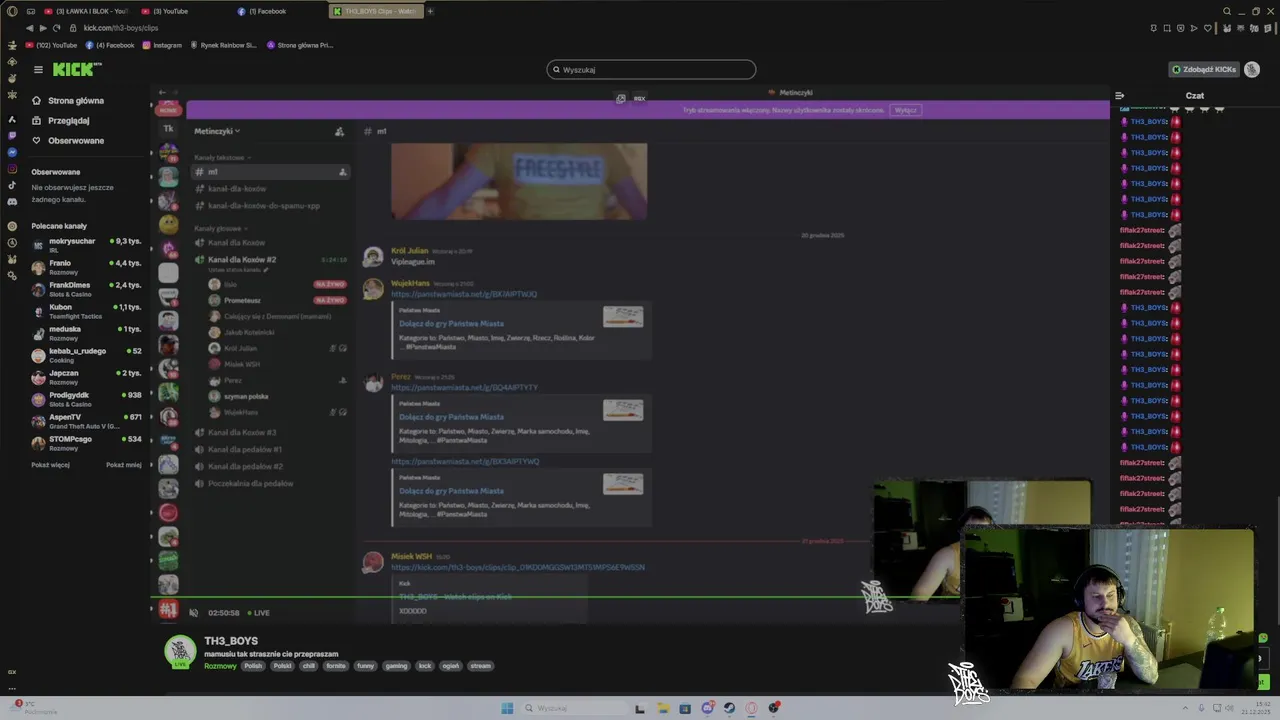Click the stream tag
The width and height of the screenshot is (1280, 720).
[x=481, y=666]
